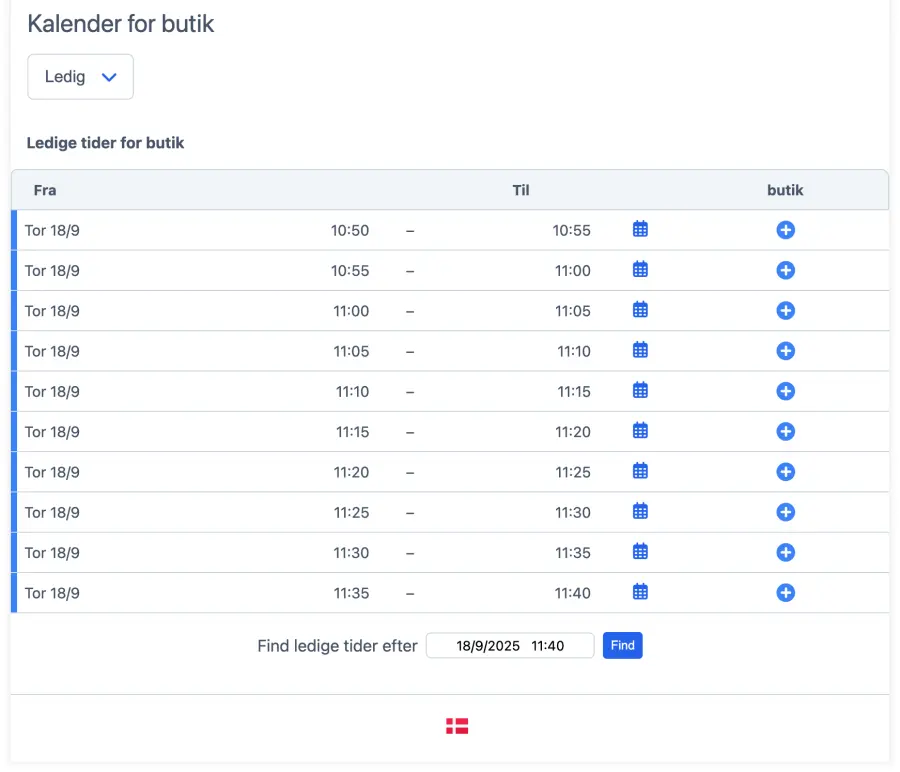This screenshot has width=900, height=772.
Task: Click the calendar icon for the 11:25 slot
Action: point(640,512)
